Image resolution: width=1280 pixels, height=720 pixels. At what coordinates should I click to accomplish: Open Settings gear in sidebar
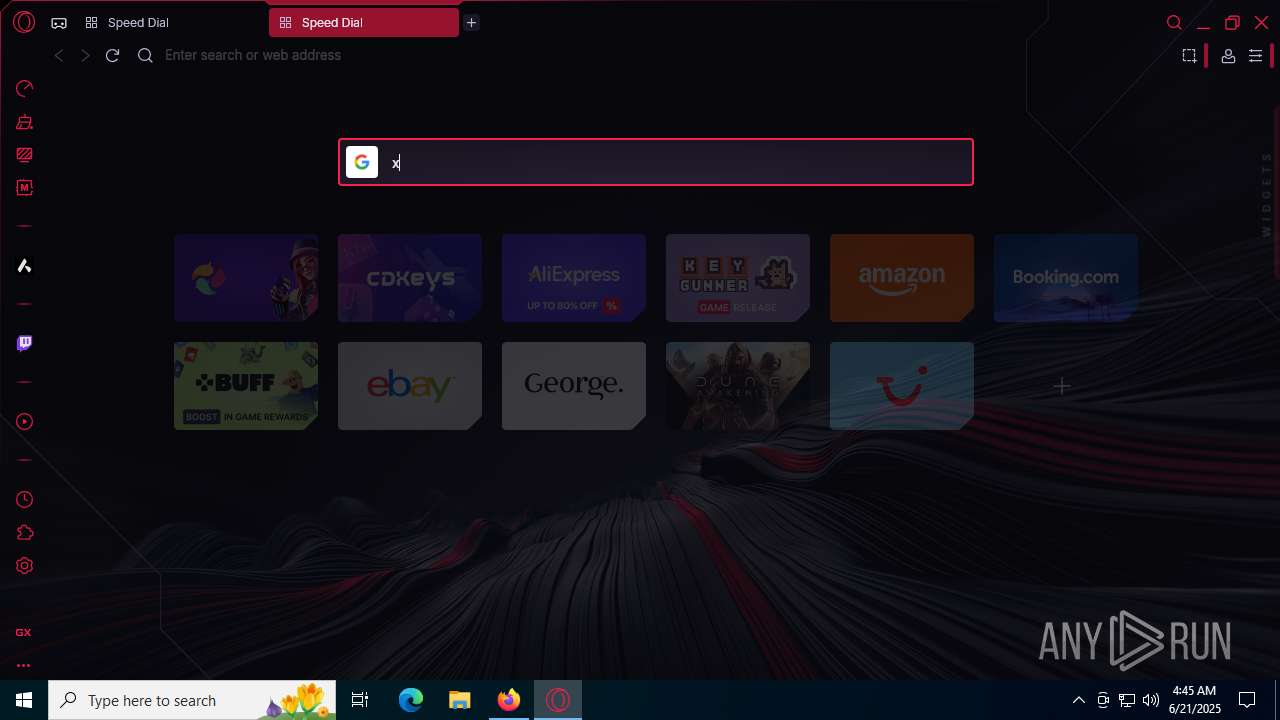coord(24,565)
